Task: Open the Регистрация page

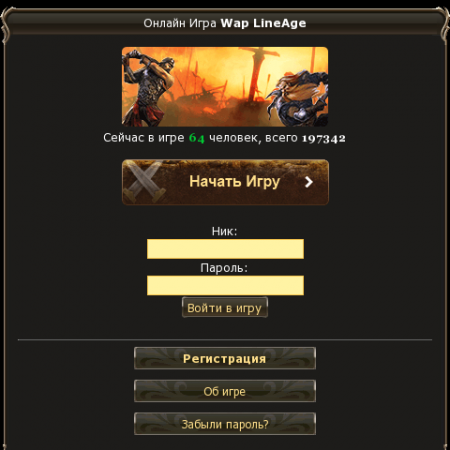Action: pos(225,358)
